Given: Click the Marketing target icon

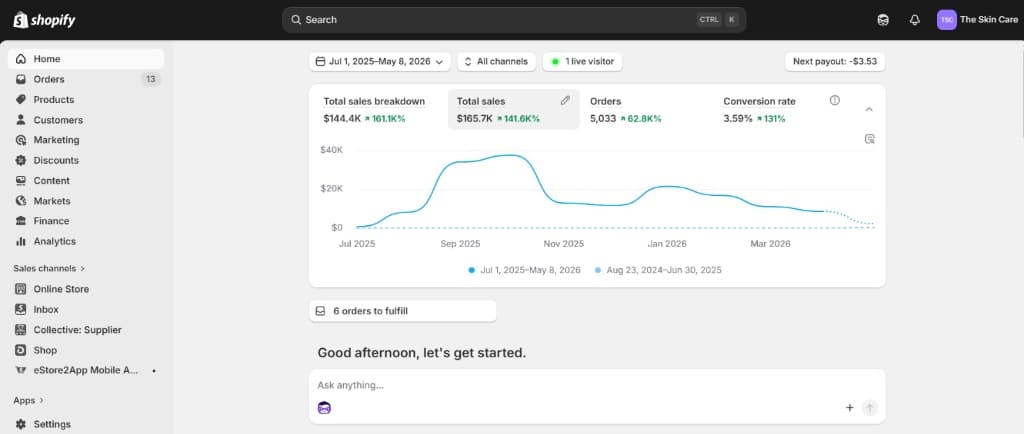Looking at the screenshot, I should [x=21, y=140].
